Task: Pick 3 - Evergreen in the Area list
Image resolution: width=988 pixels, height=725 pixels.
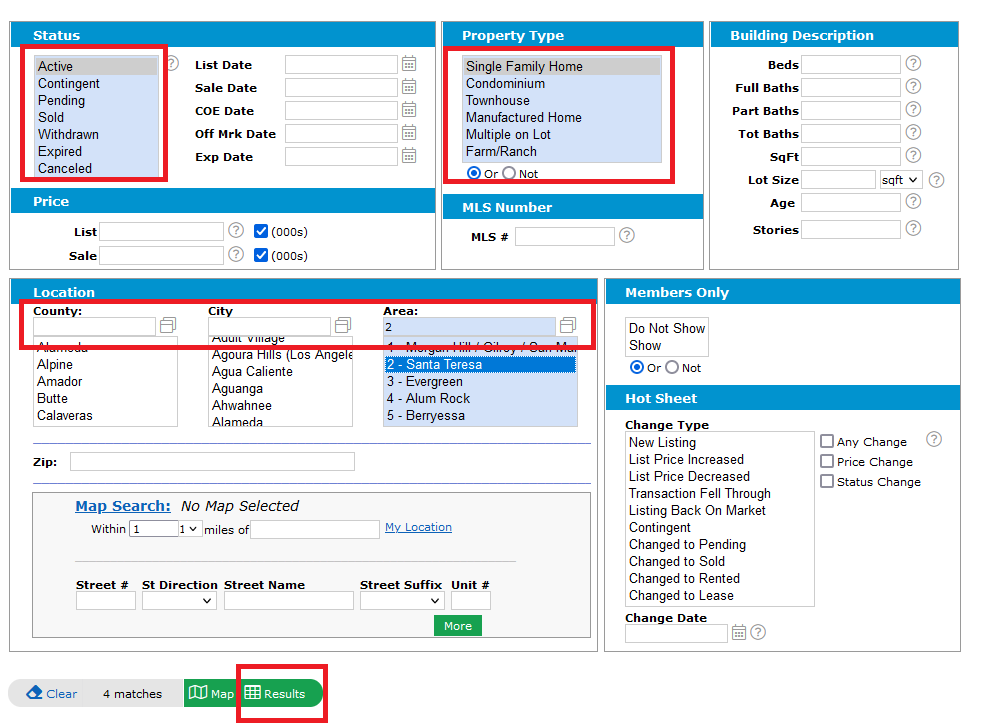Action: point(480,382)
